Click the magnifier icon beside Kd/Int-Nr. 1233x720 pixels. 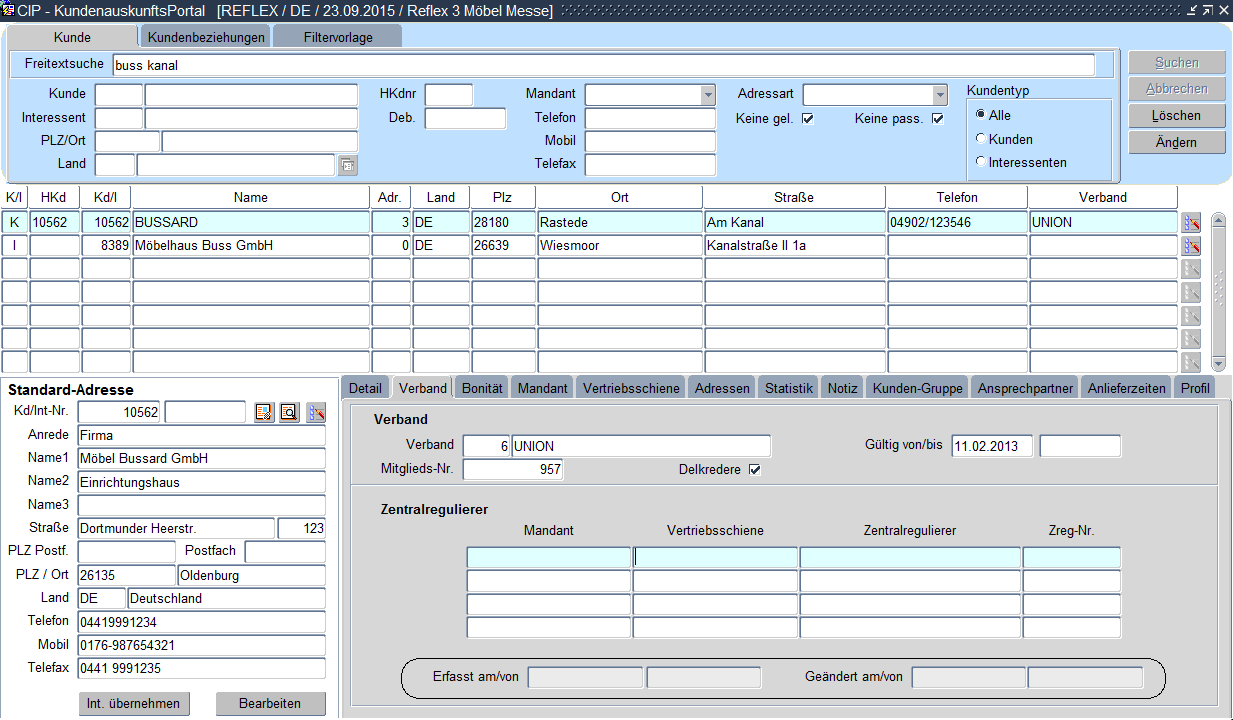pos(290,412)
